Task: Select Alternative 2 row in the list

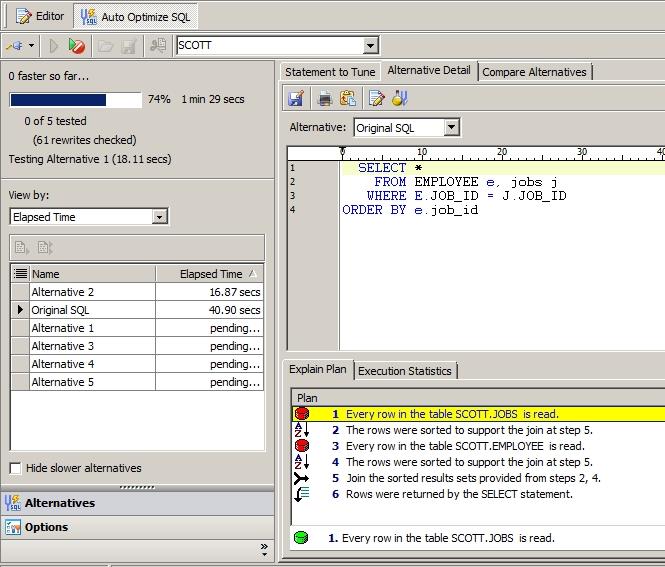Action: click(x=63, y=292)
